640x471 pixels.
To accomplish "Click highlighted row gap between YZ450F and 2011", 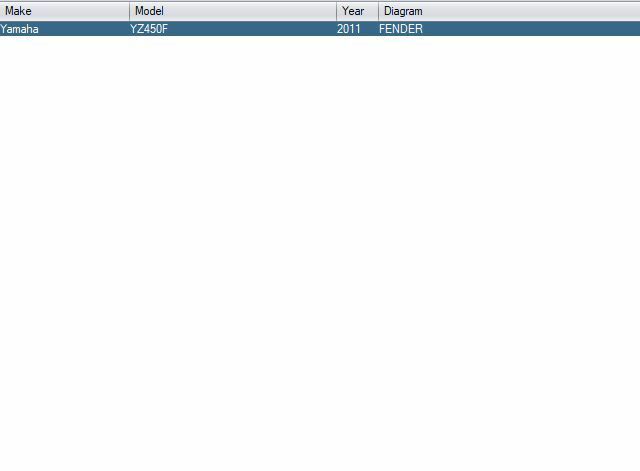I will click(250, 29).
